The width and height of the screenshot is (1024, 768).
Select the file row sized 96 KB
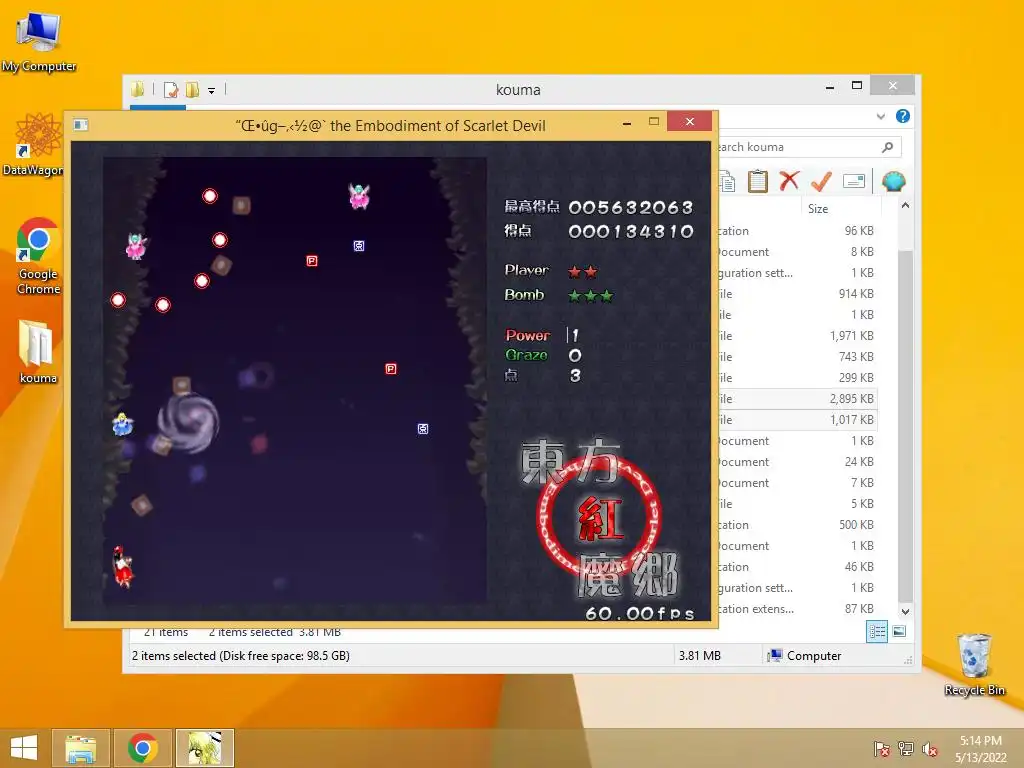click(797, 231)
